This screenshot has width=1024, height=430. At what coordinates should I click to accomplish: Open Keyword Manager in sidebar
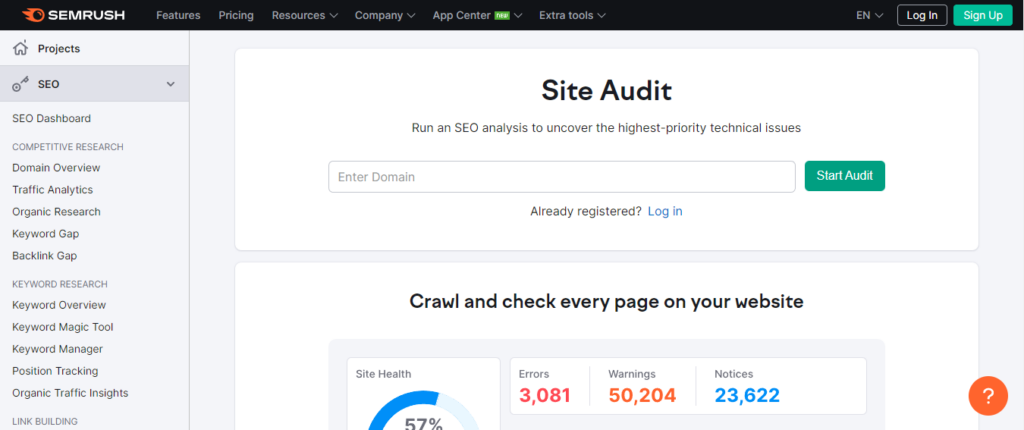pyautogui.click(x=57, y=349)
